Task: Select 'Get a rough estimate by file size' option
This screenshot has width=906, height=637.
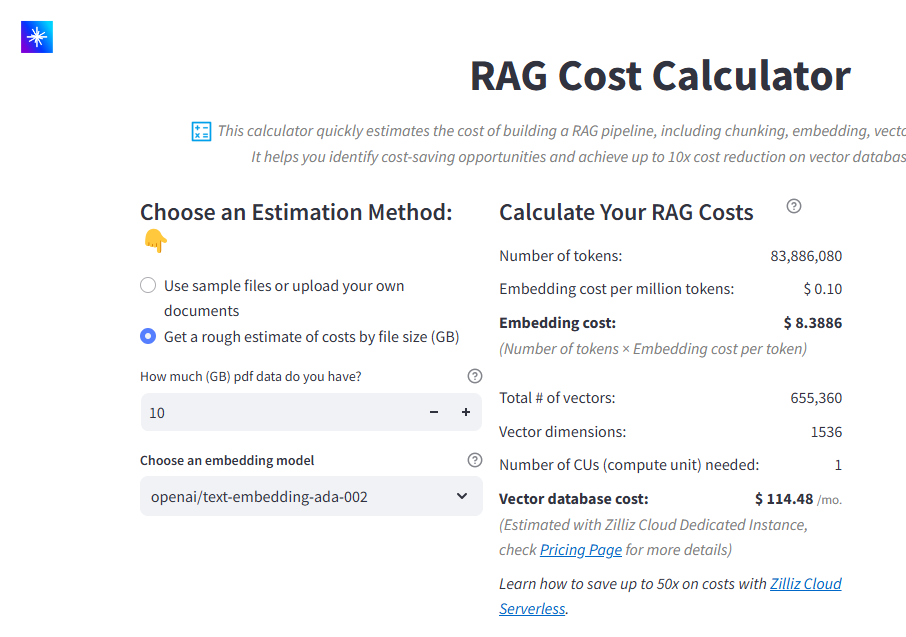Action: pyautogui.click(x=148, y=337)
